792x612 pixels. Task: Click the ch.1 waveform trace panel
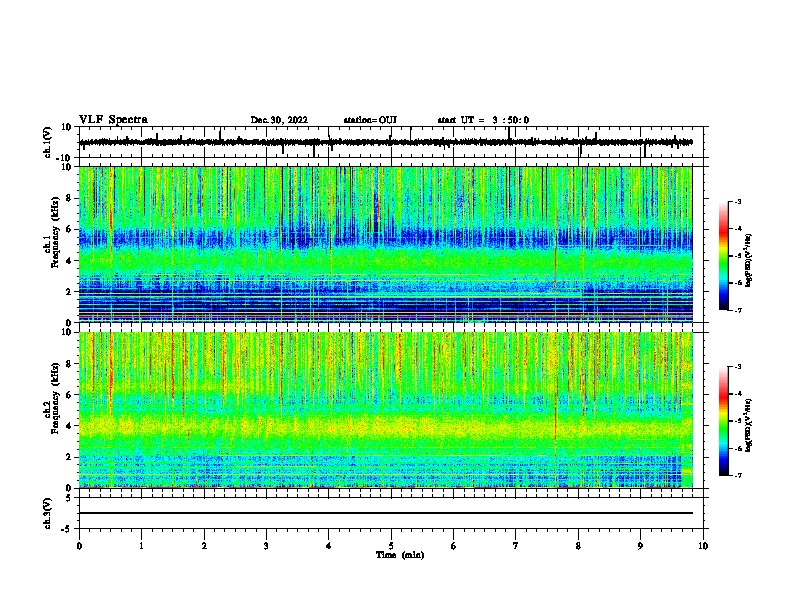pyautogui.click(x=393, y=142)
